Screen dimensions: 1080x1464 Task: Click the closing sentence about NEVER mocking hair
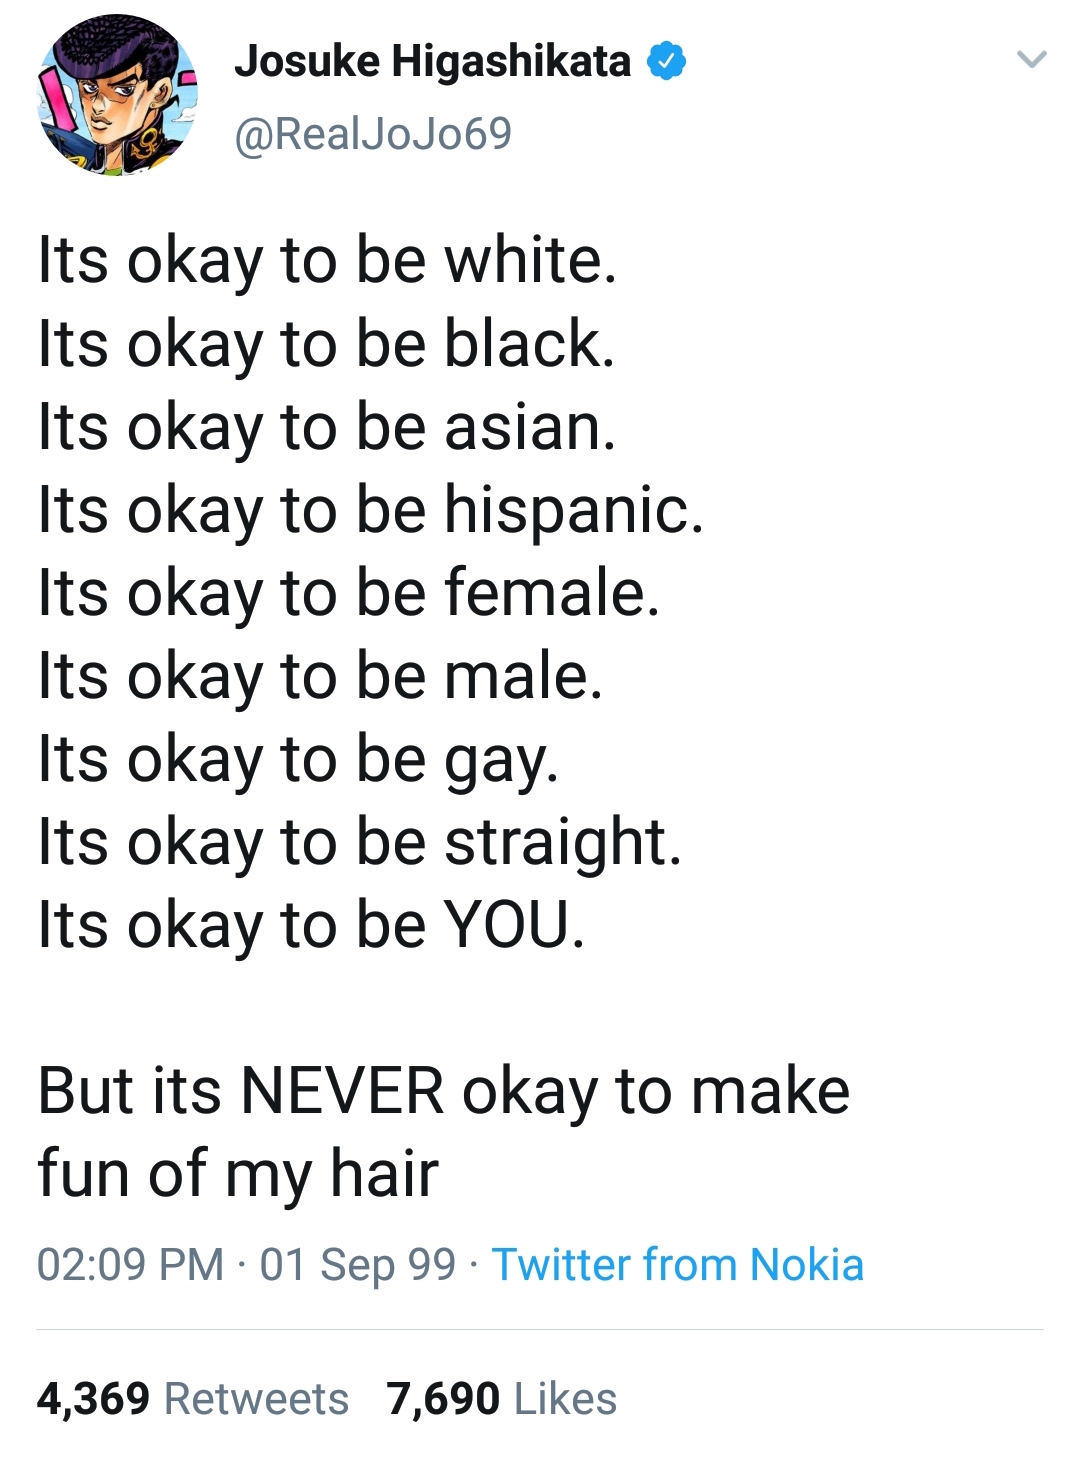coord(443,1131)
